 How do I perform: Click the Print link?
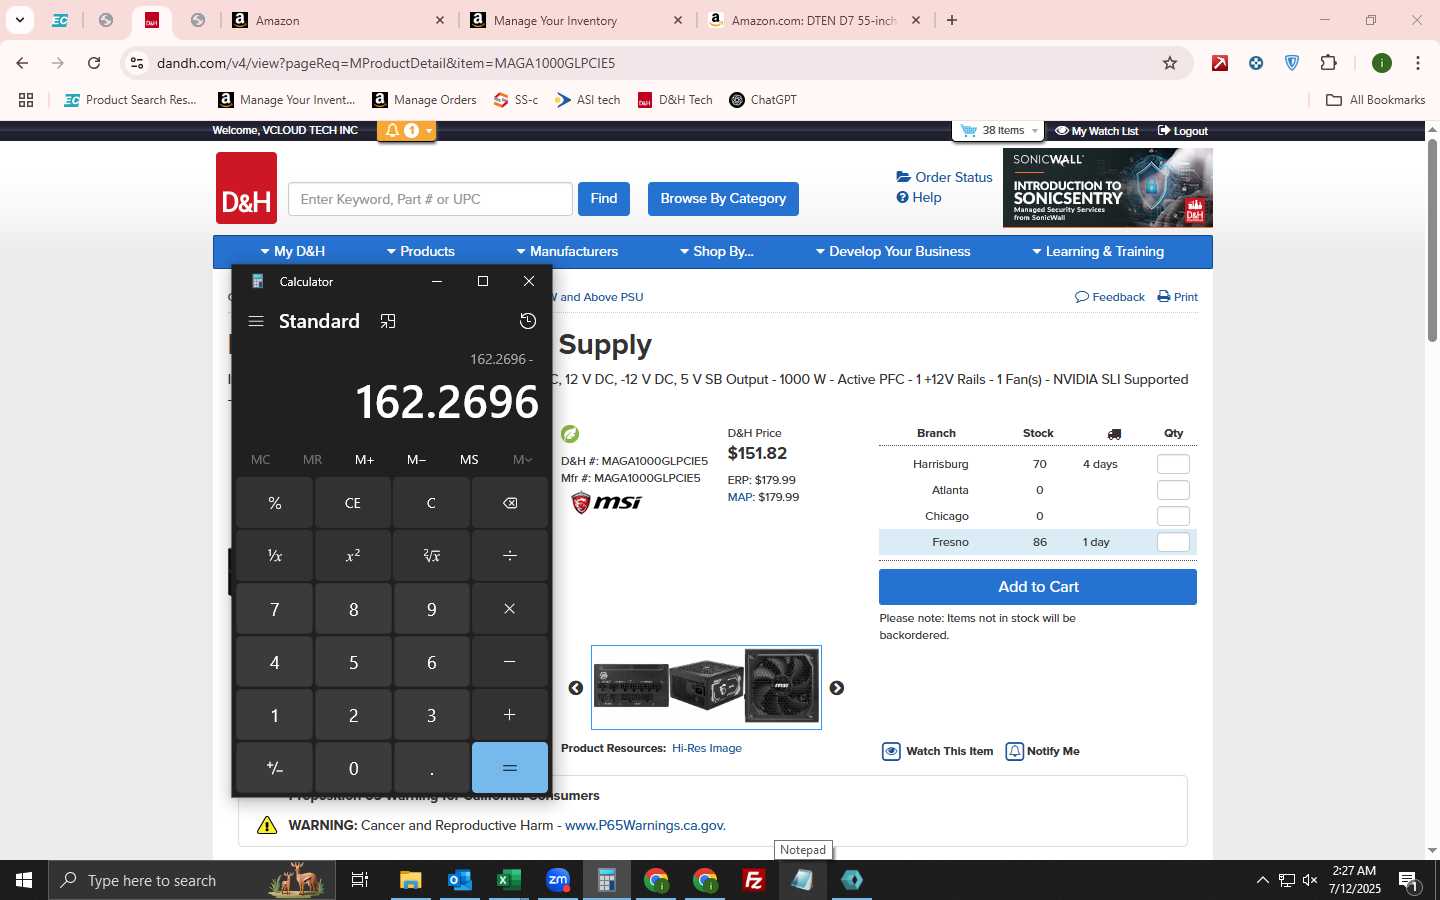(1178, 297)
